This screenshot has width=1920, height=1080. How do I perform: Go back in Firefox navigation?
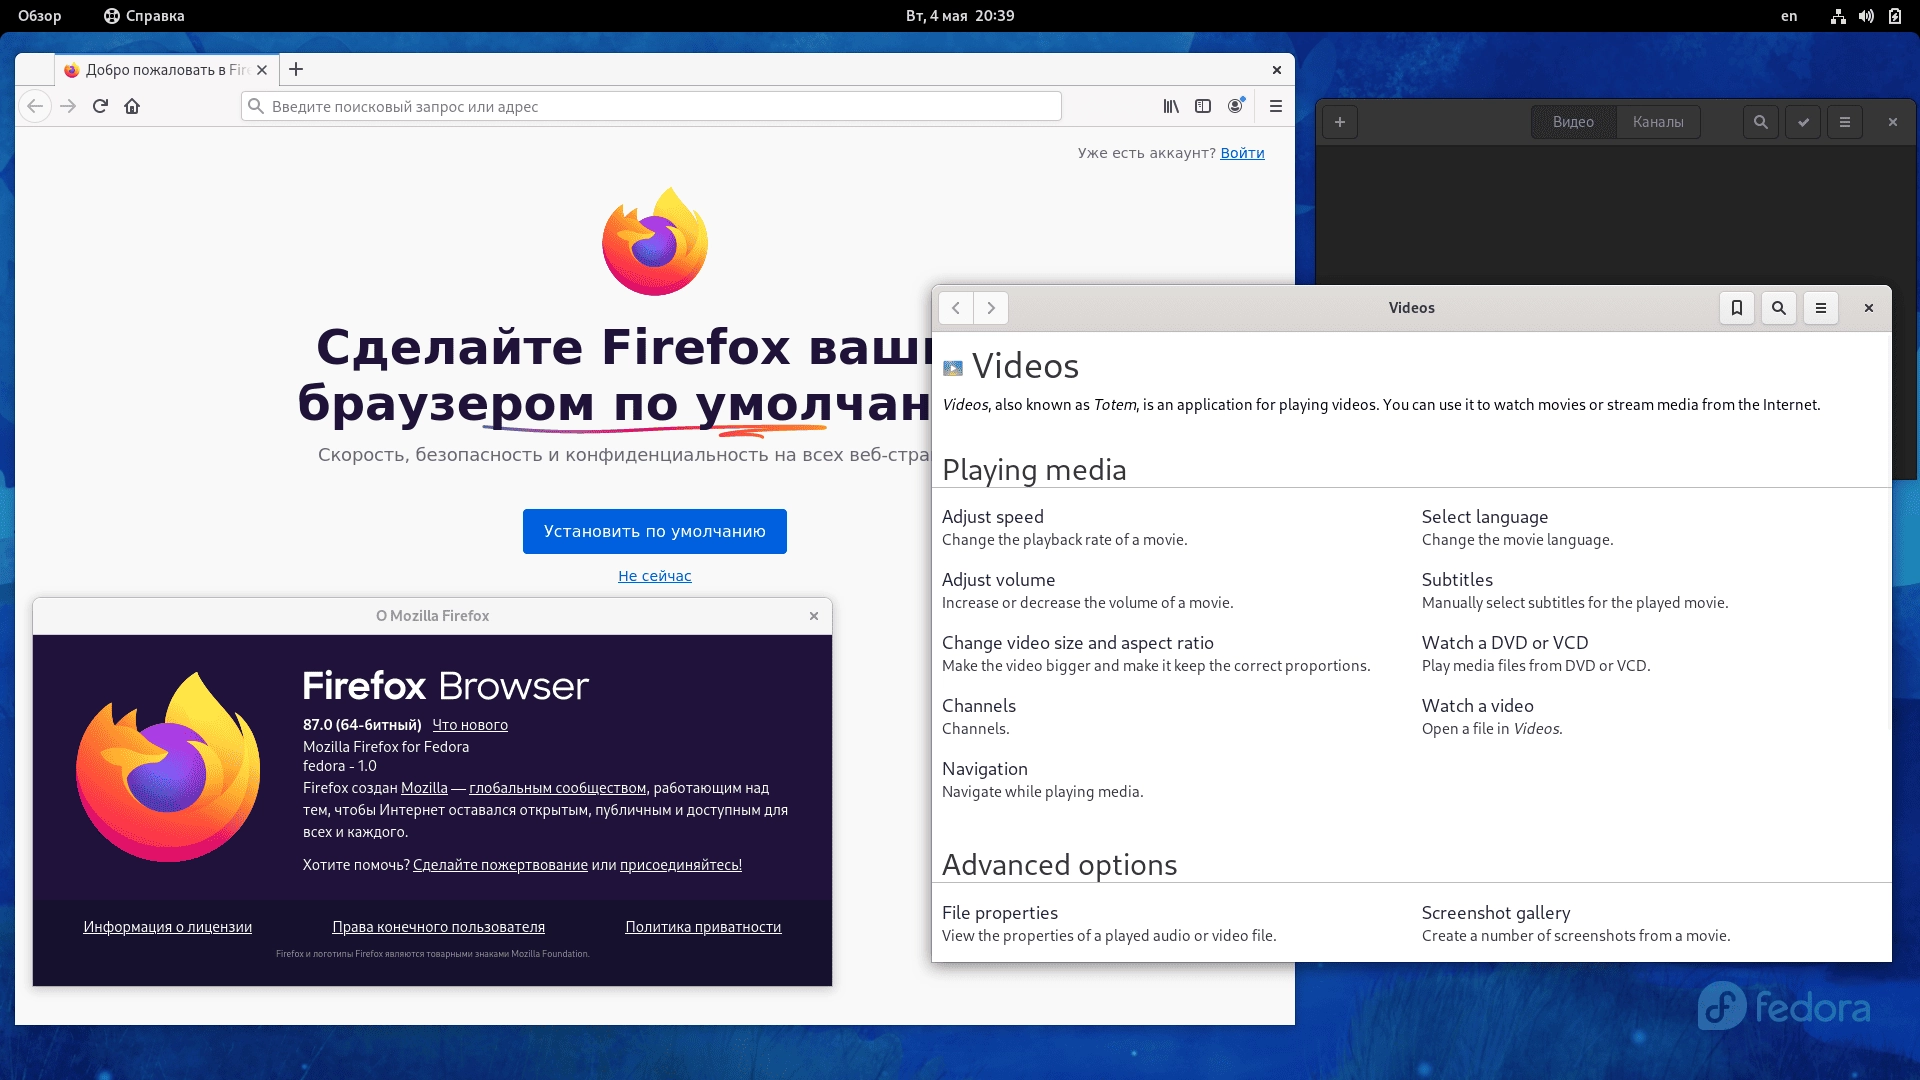(x=35, y=106)
